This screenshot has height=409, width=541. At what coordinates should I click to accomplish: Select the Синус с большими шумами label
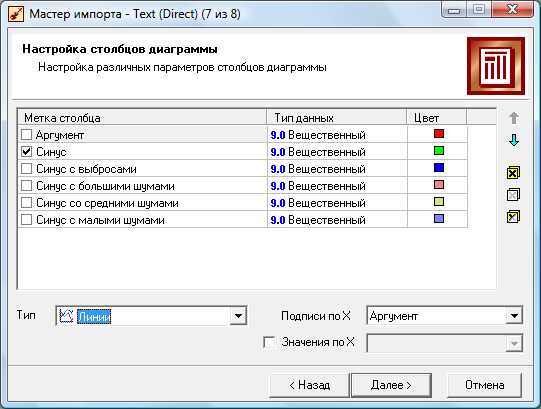pyautogui.click(x=105, y=186)
